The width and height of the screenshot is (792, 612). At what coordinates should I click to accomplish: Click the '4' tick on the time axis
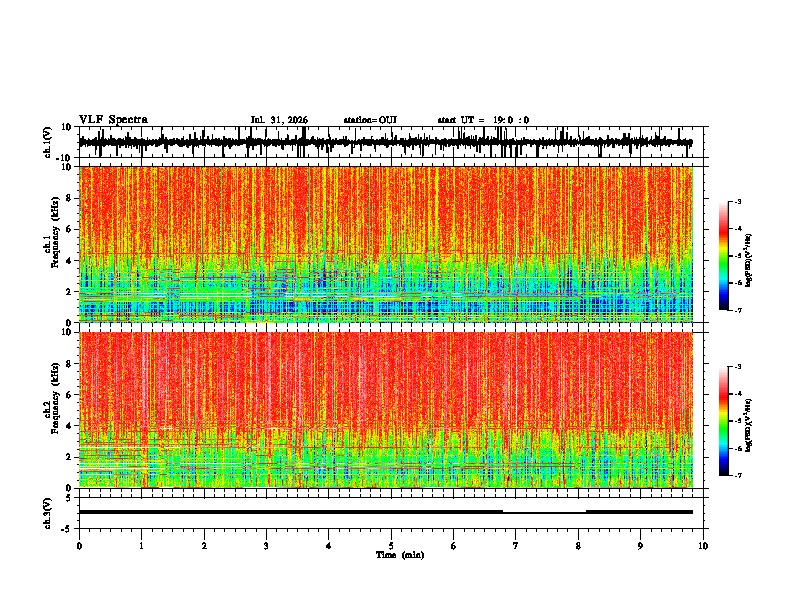[x=329, y=546]
